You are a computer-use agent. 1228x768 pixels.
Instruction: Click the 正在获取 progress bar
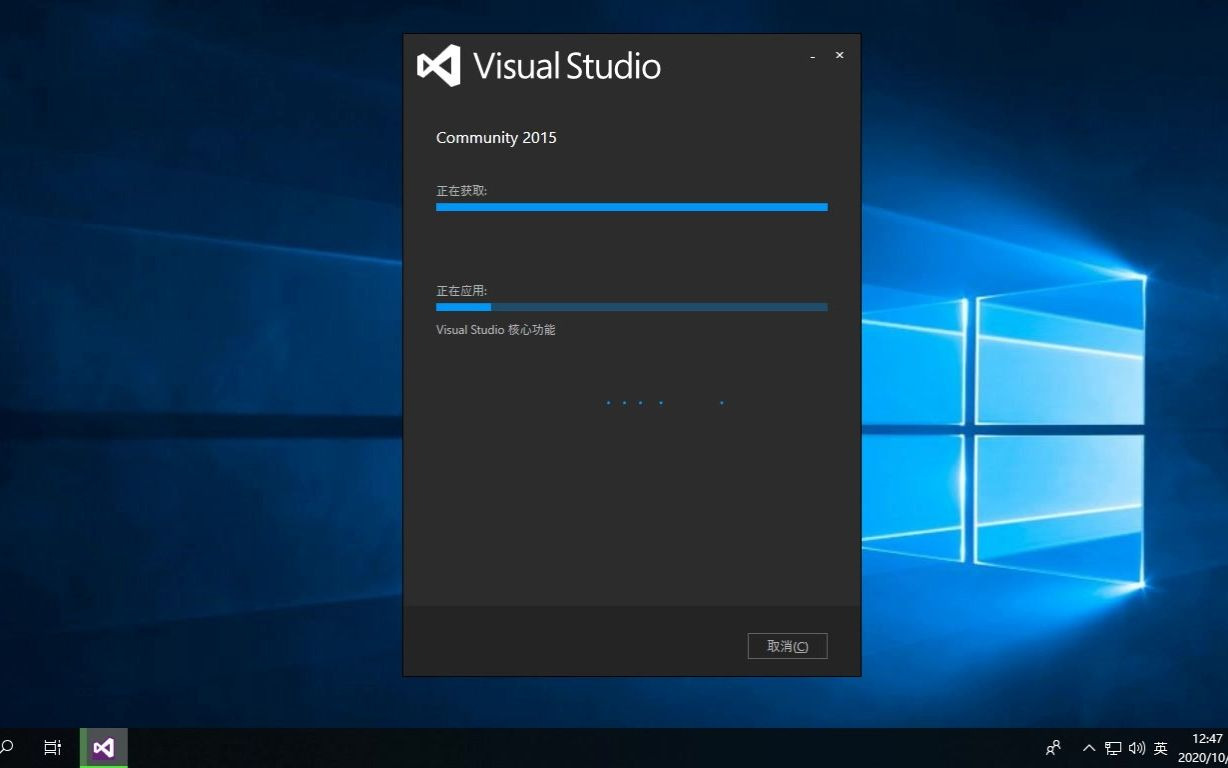click(631, 207)
